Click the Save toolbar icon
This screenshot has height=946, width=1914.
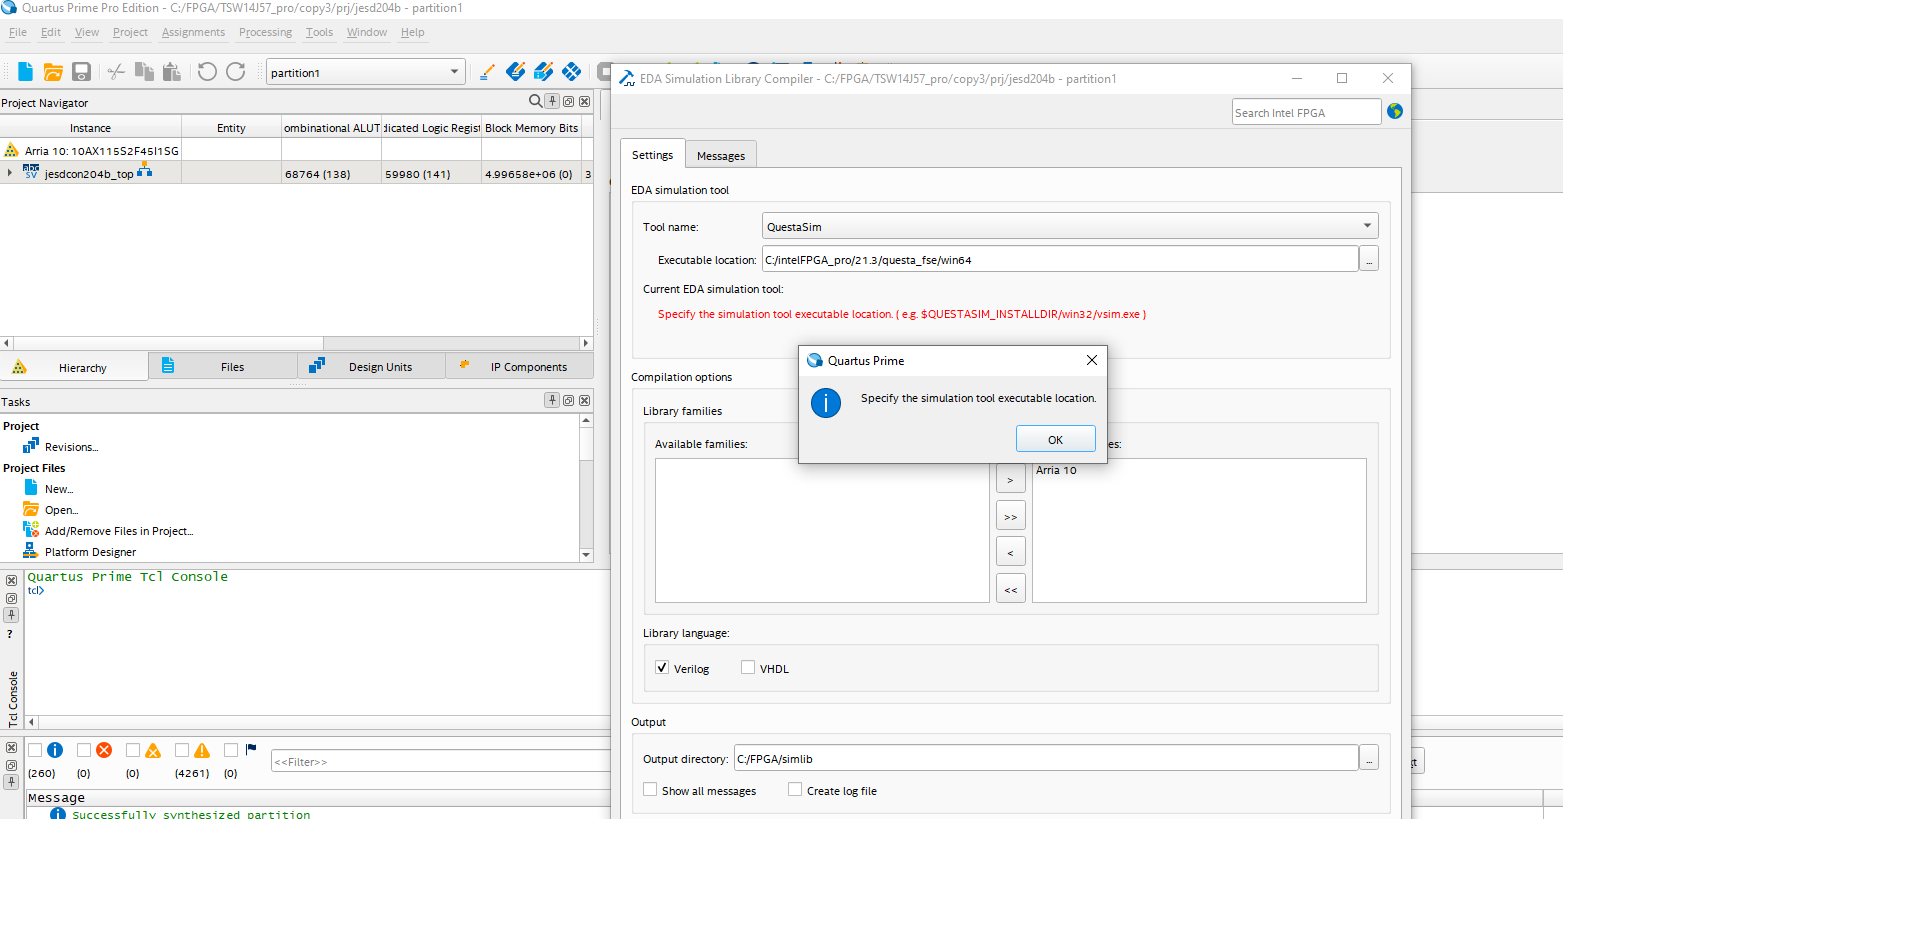[82, 72]
